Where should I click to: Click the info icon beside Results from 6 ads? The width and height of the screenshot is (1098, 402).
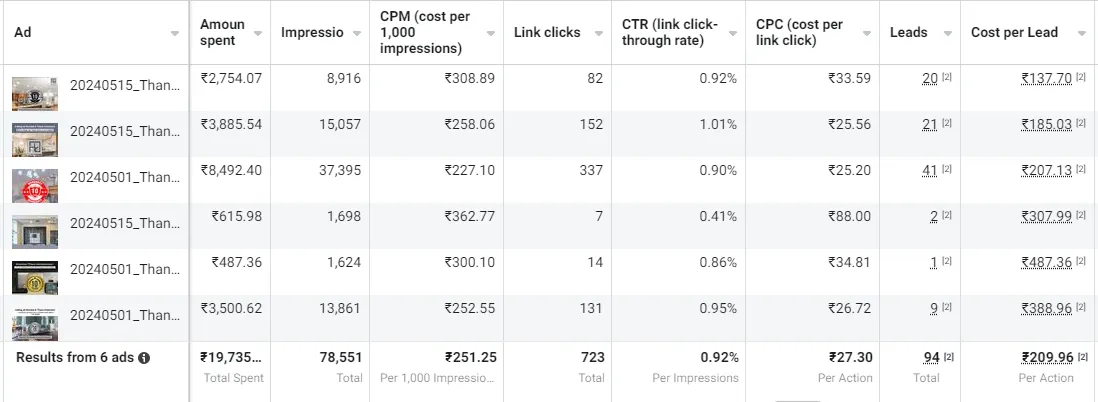pos(144,358)
